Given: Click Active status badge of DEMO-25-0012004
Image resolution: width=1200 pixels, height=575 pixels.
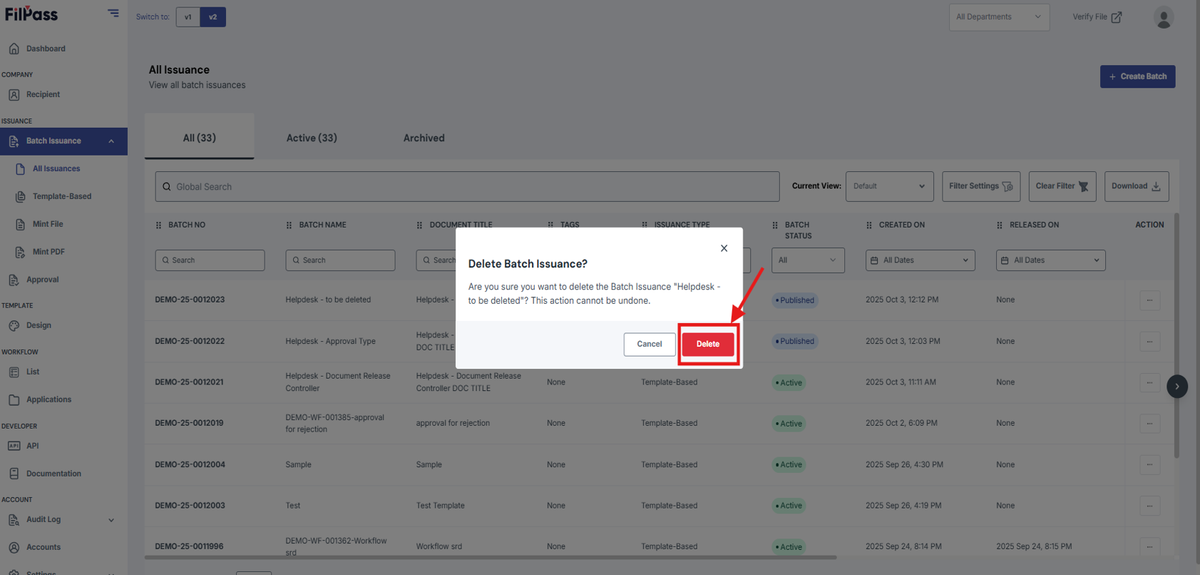Looking at the screenshot, I should point(788,464).
